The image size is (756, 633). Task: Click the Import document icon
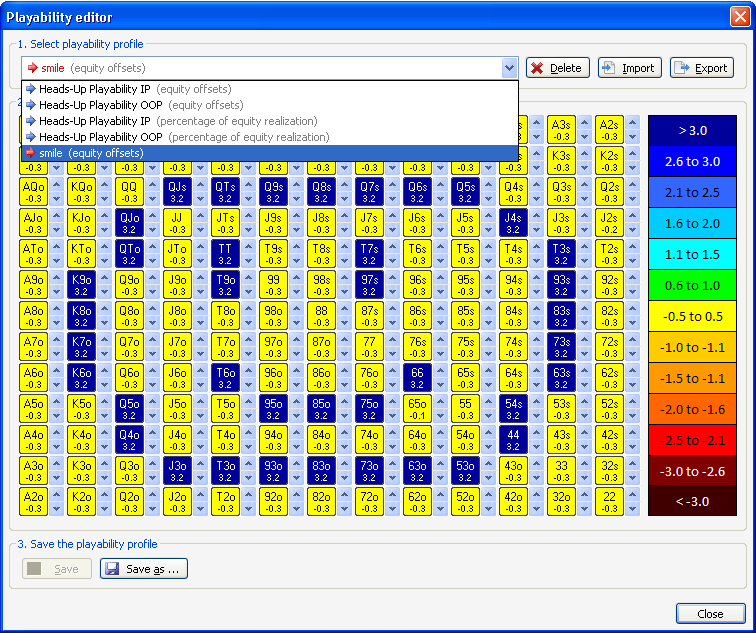(608, 67)
